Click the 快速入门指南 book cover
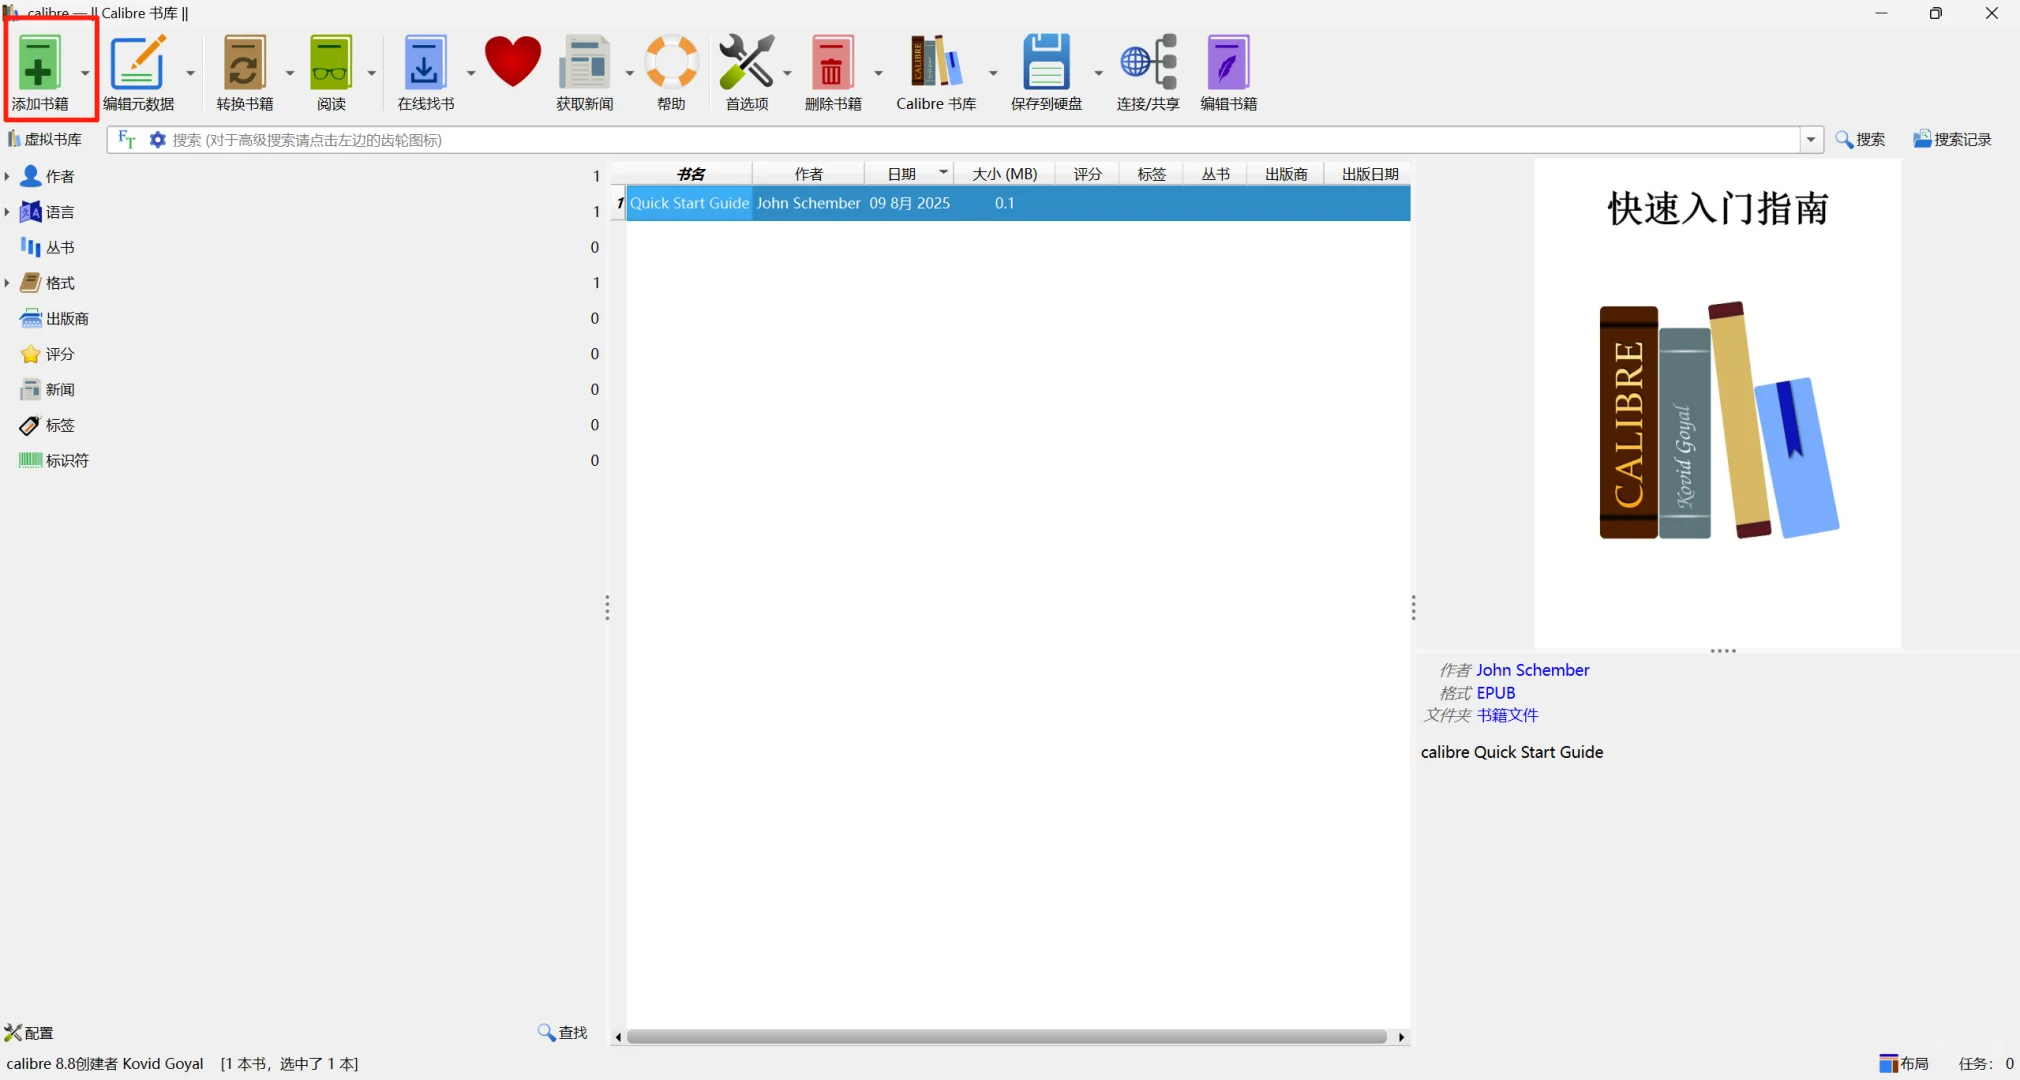The height and width of the screenshot is (1080, 2020). 1717,403
